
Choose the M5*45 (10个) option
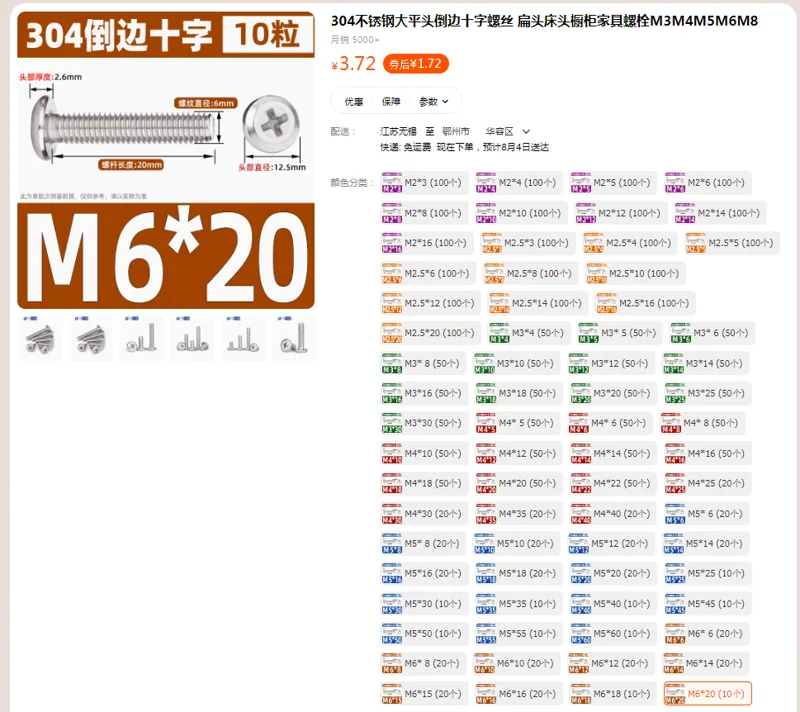tap(707, 603)
